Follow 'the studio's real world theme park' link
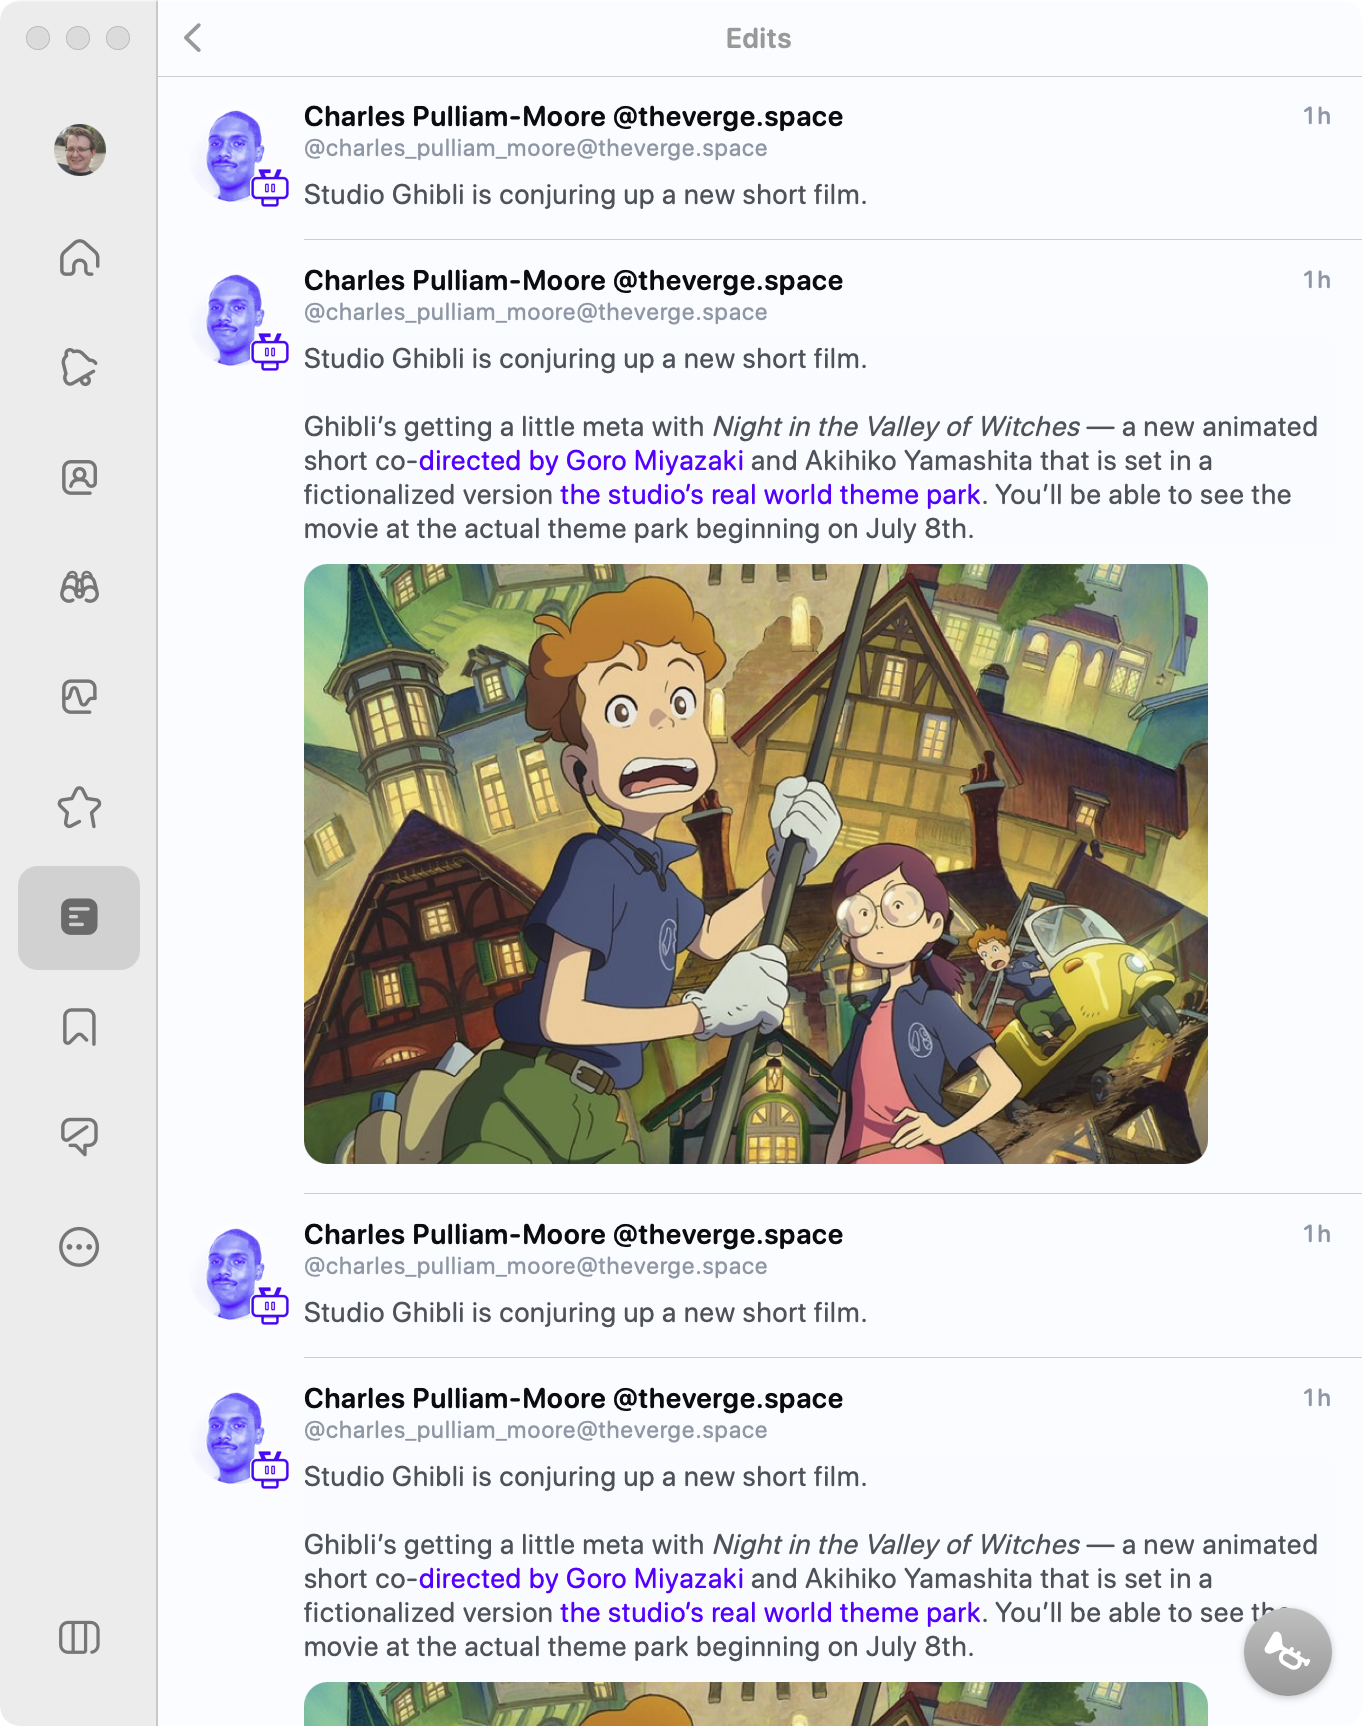The height and width of the screenshot is (1726, 1362). pos(769,495)
